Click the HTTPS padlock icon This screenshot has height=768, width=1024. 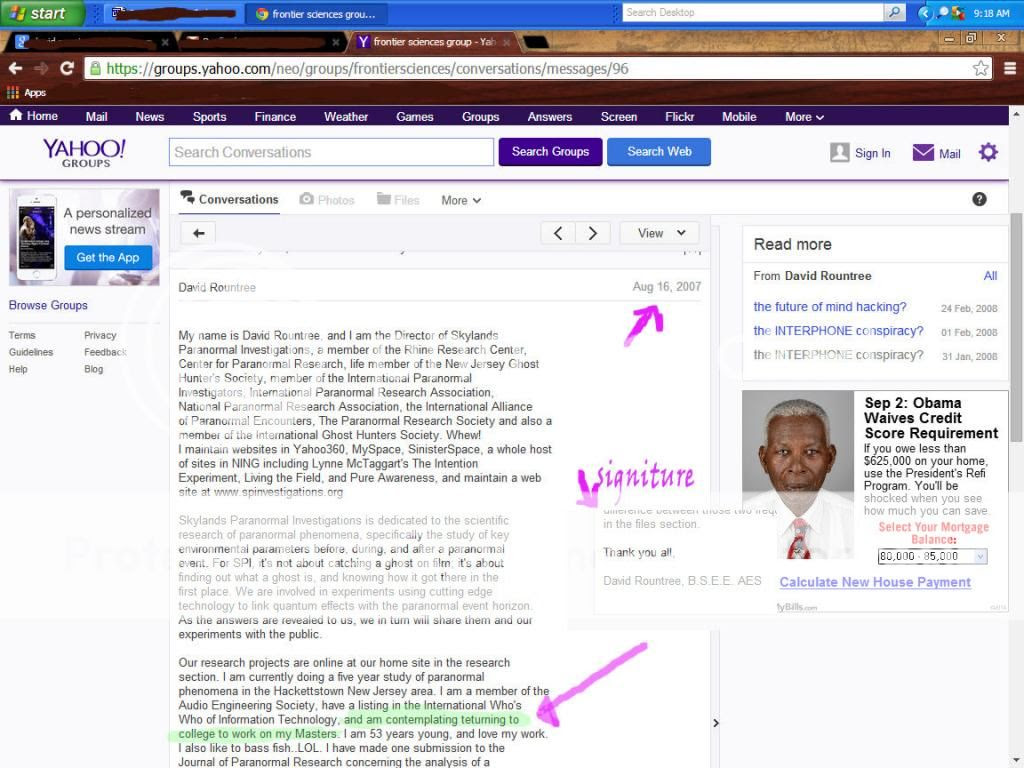[95, 68]
